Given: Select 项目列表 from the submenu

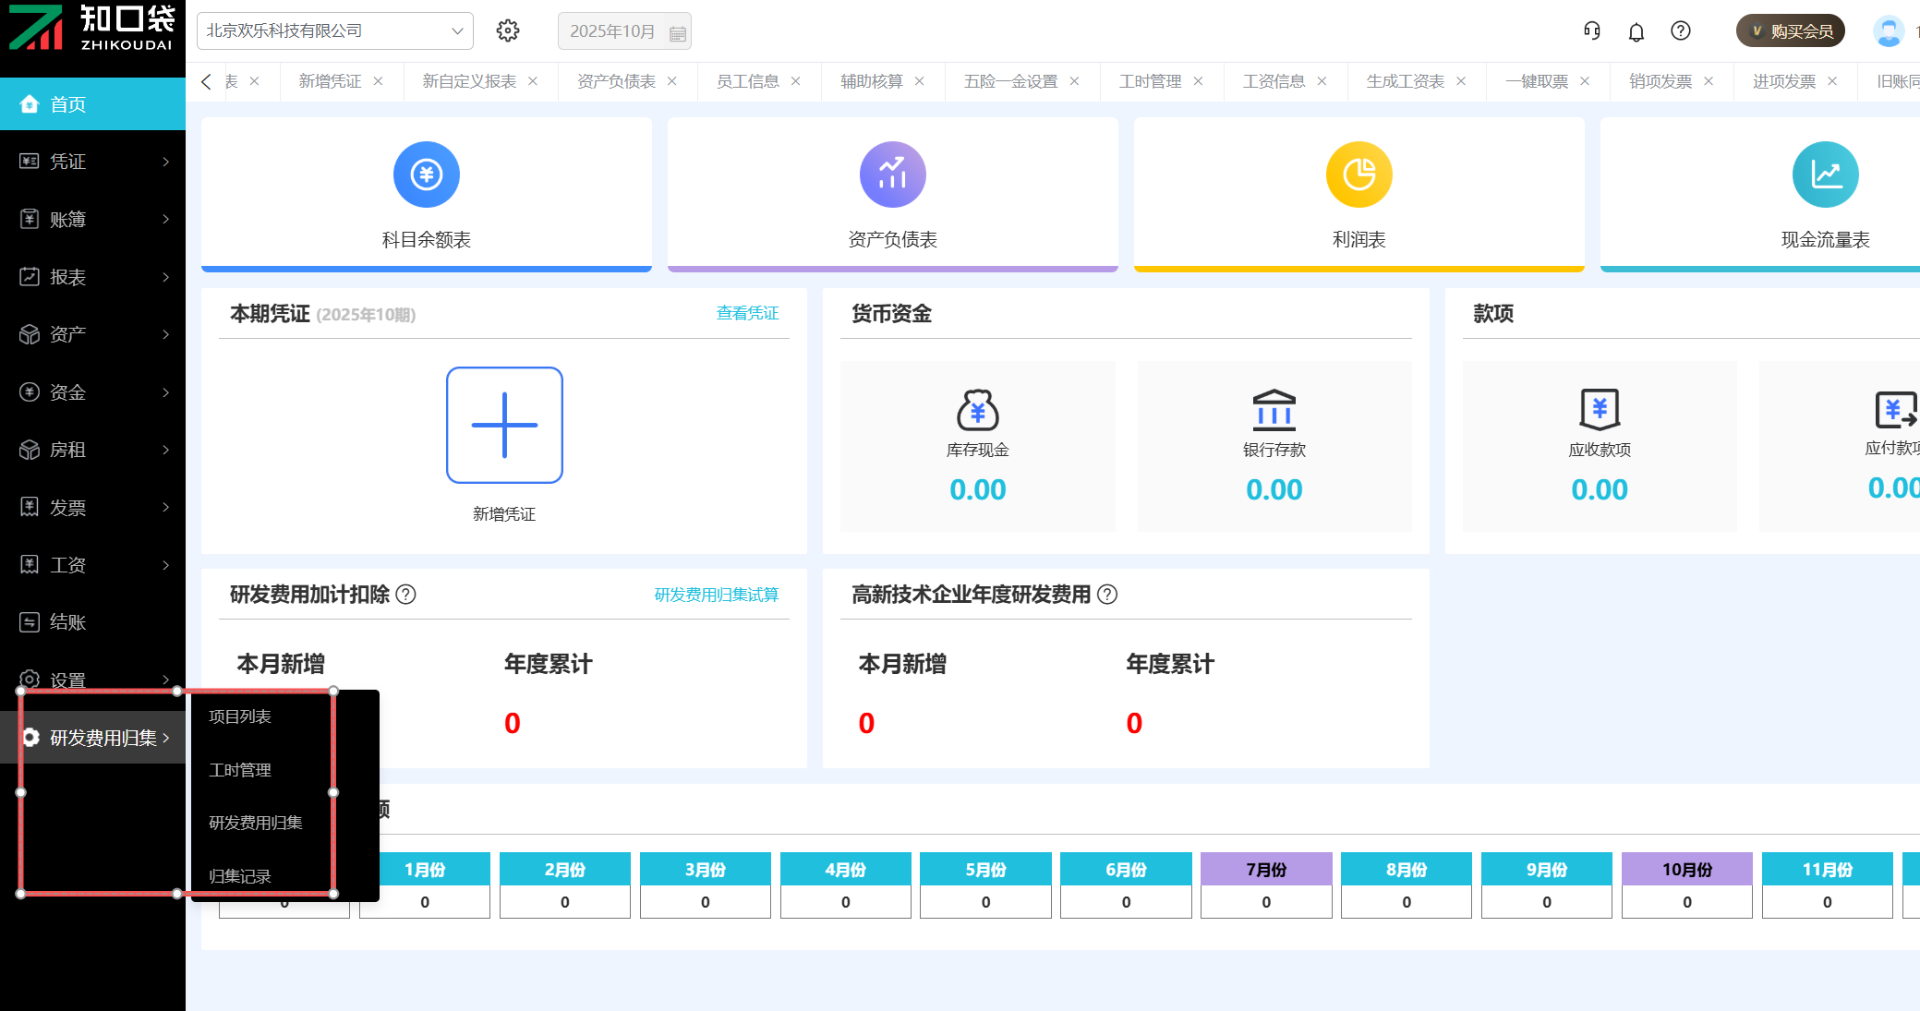Looking at the screenshot, I should click(240, 717).
